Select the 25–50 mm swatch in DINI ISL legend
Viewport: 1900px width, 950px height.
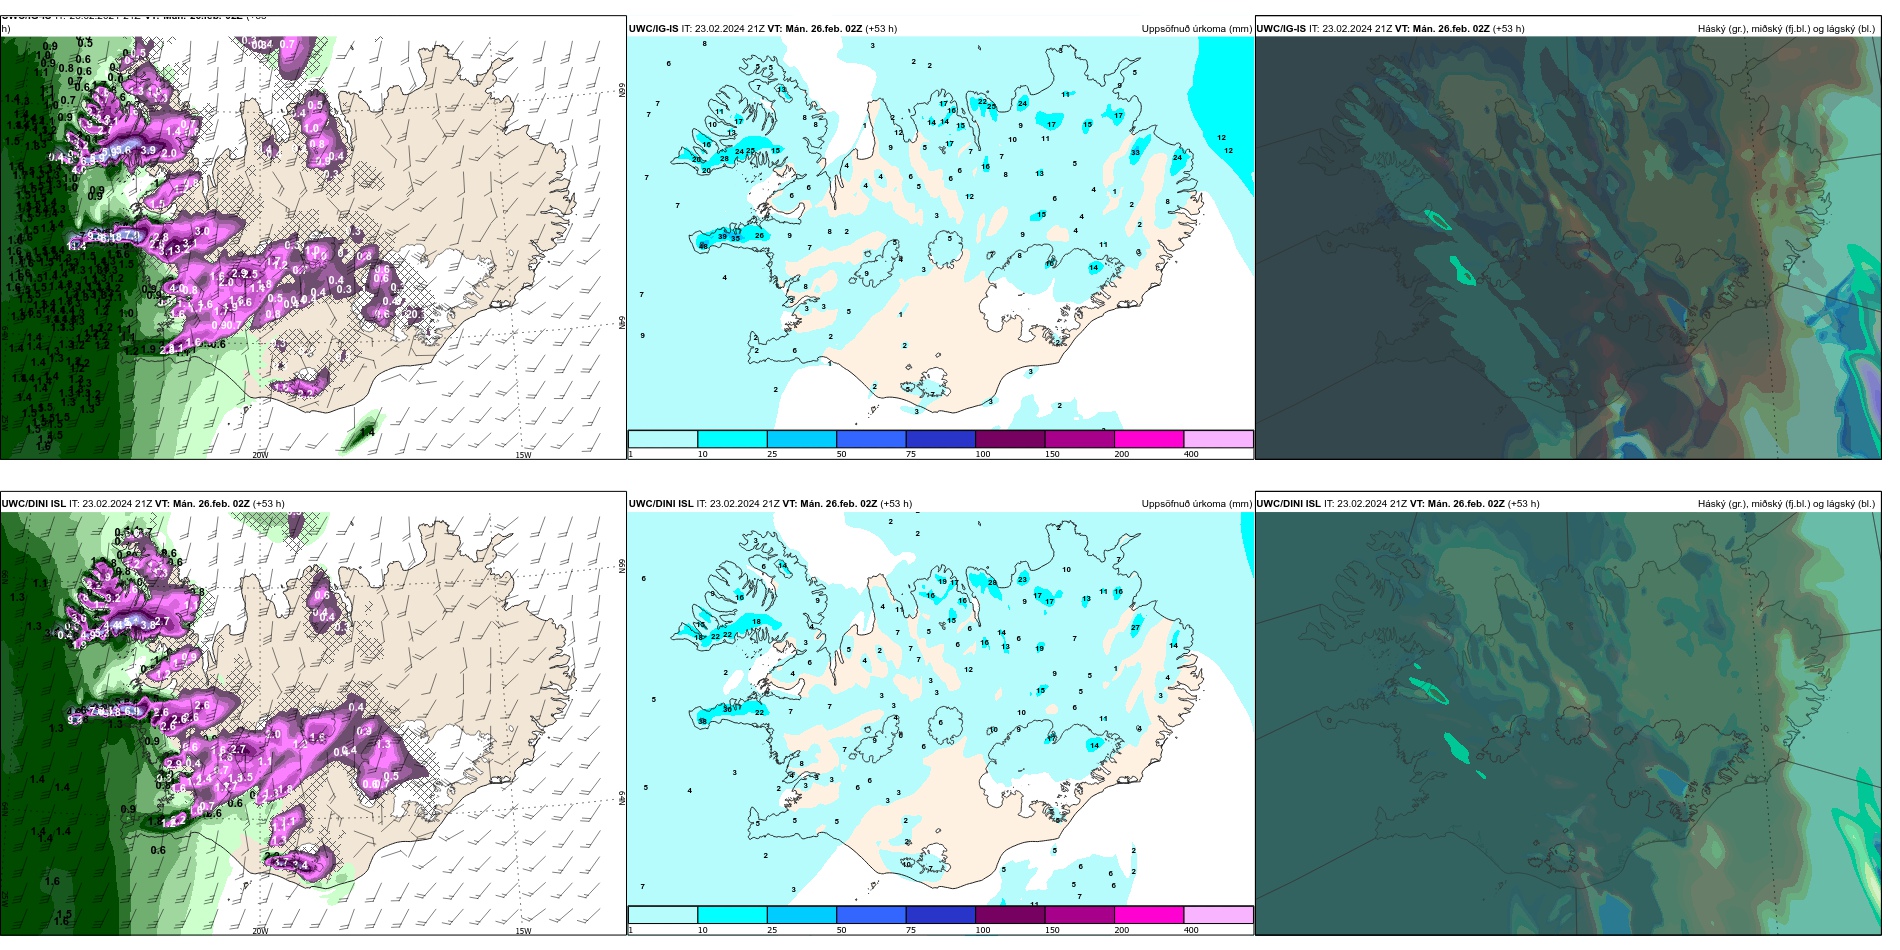801,915
